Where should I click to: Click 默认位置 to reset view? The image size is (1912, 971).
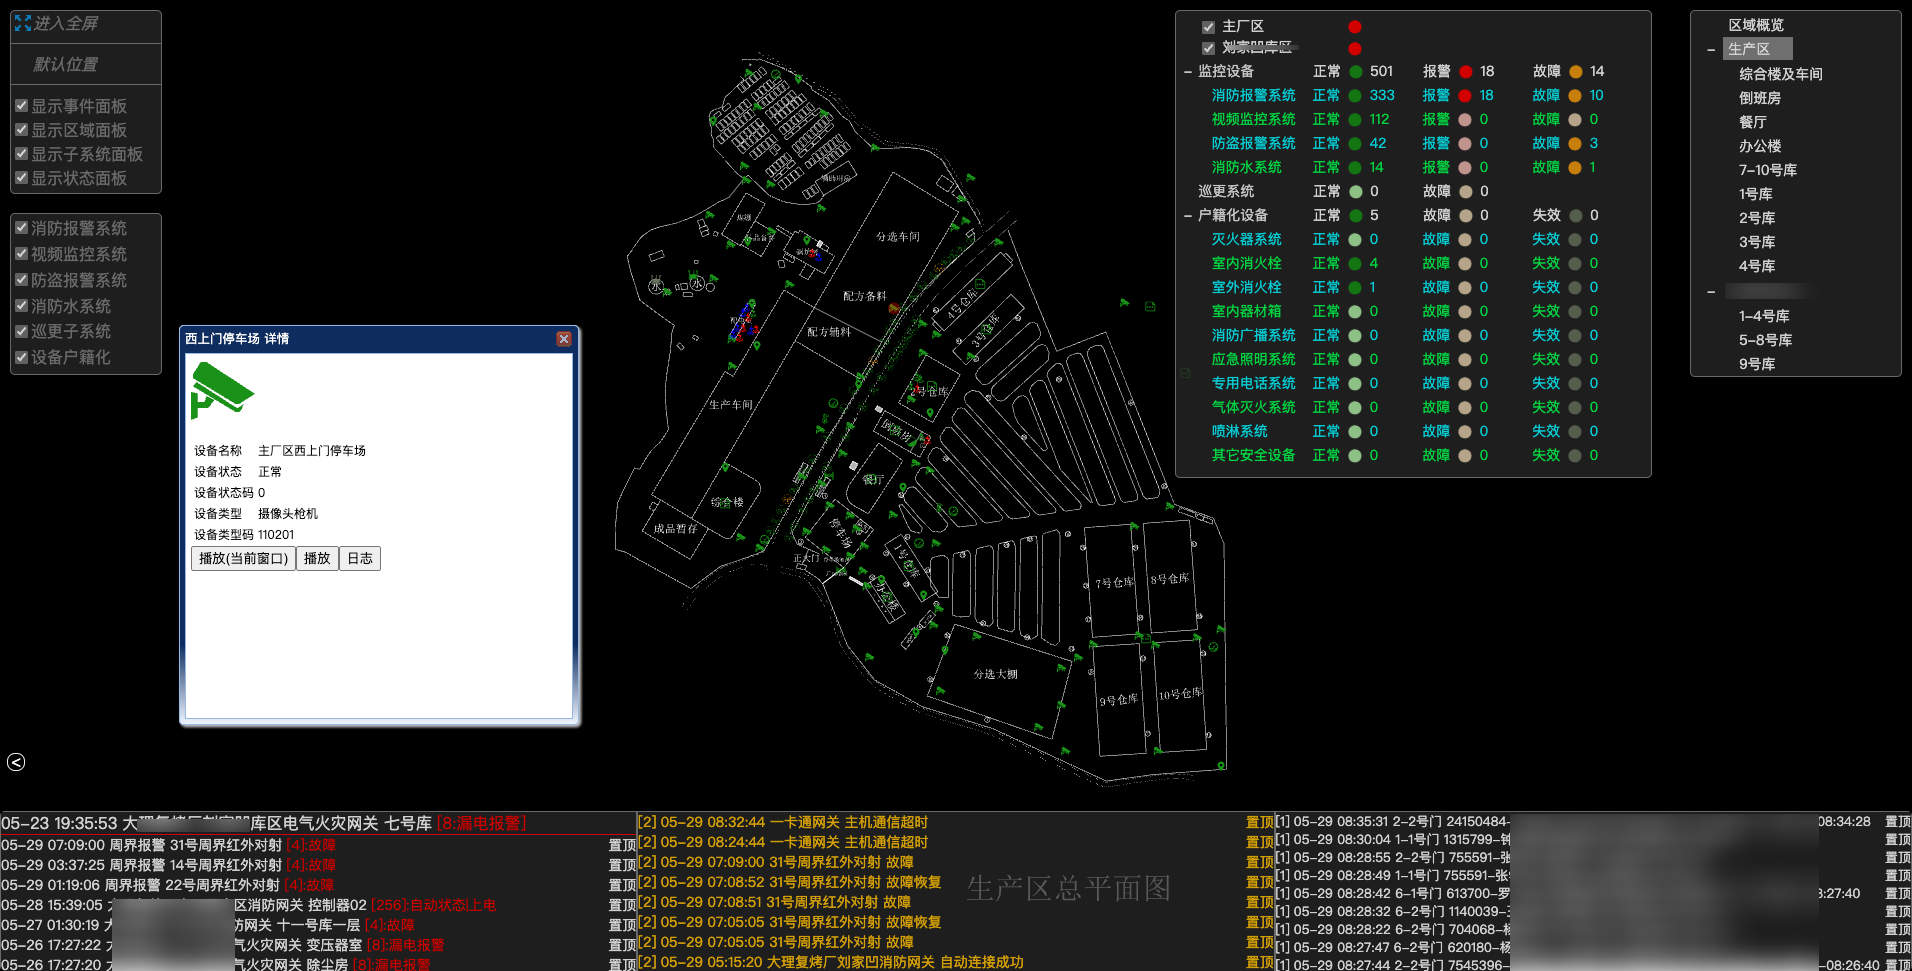pyautogui.click(x=66, y=64)
